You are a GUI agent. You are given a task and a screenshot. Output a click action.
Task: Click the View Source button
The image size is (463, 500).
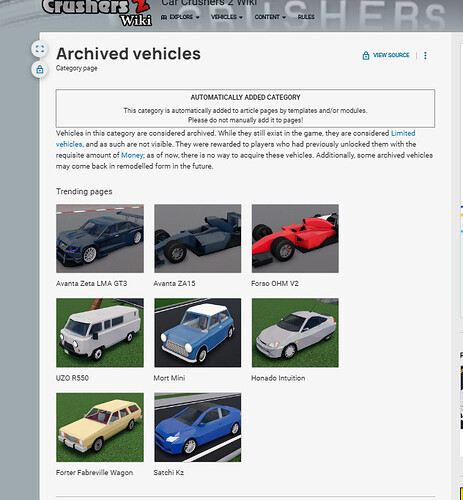[x=386, y=55]
